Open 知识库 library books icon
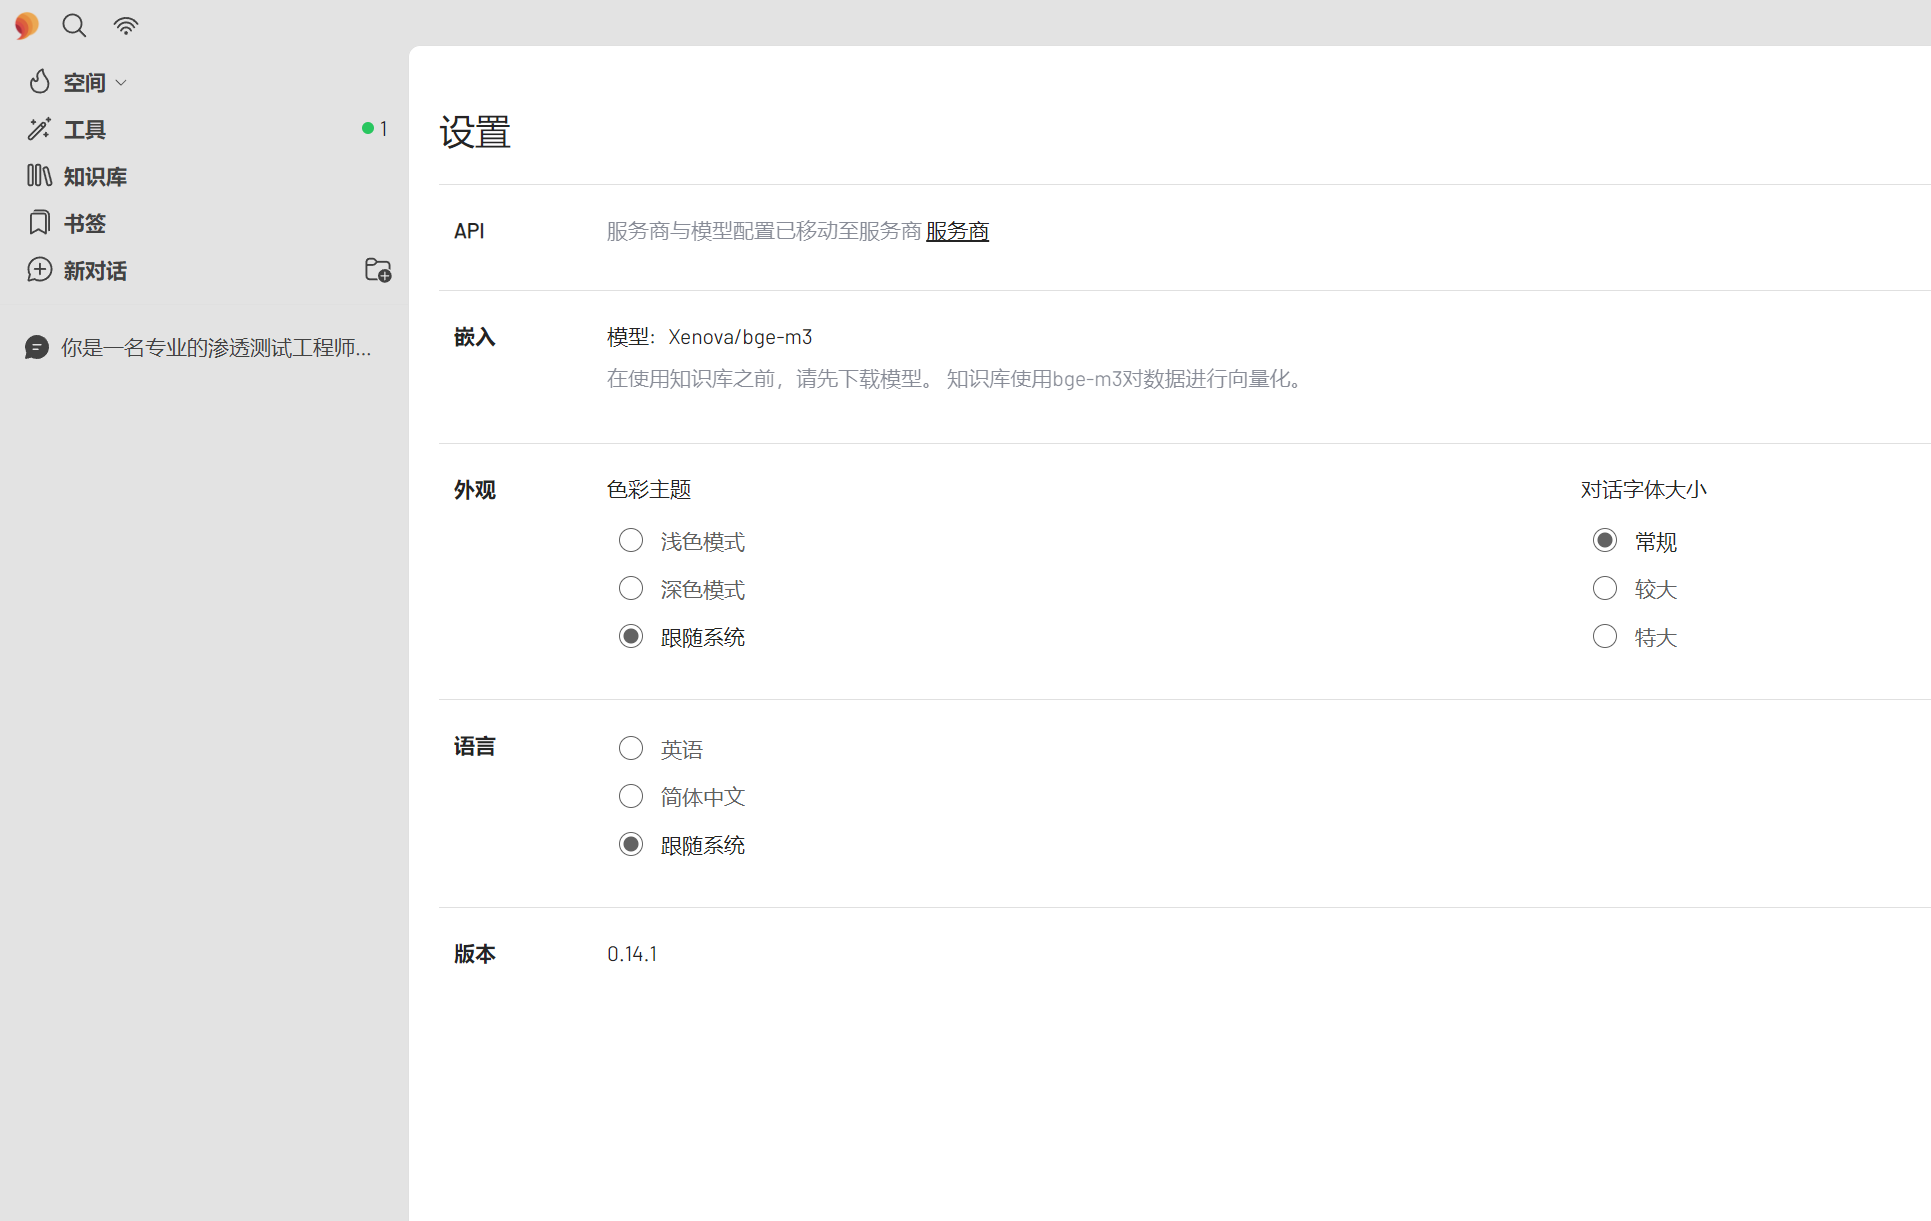1931x1221 pixels. [39, 176]
